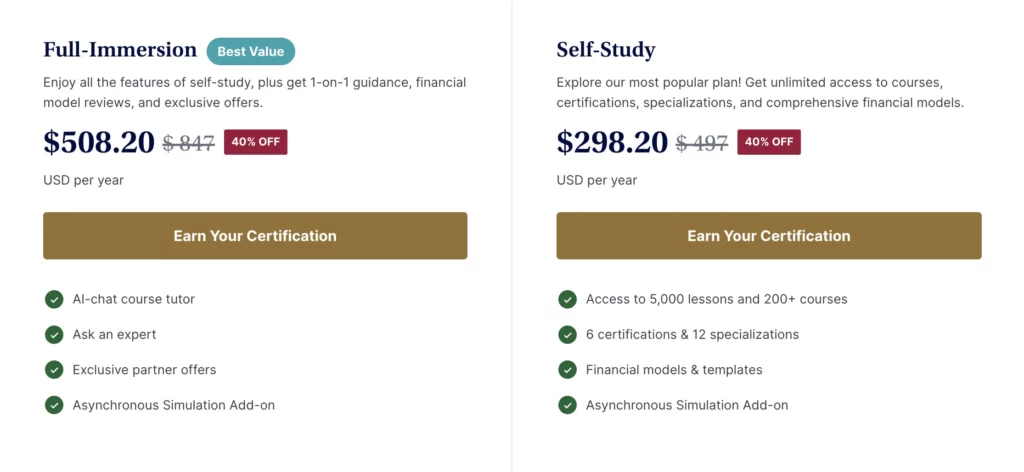Click the 40% OFF tag next to $508.20

pyautogui.click(x=255, y=142)
